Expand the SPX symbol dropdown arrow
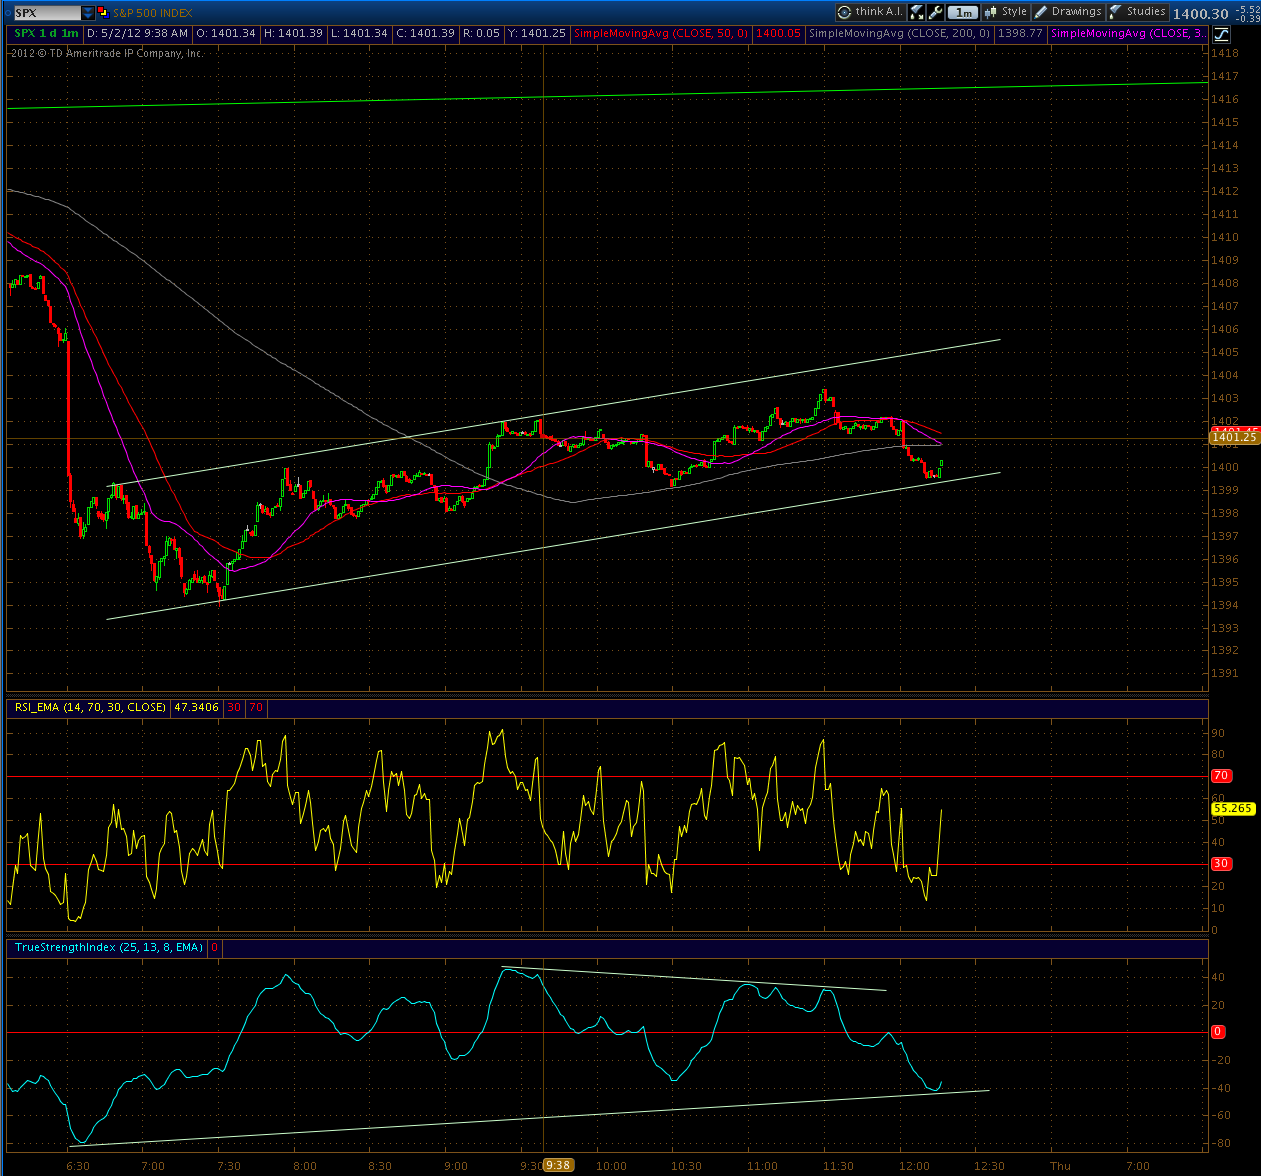This screenshot has height=1176, width=1261. [x=88, y=13]
